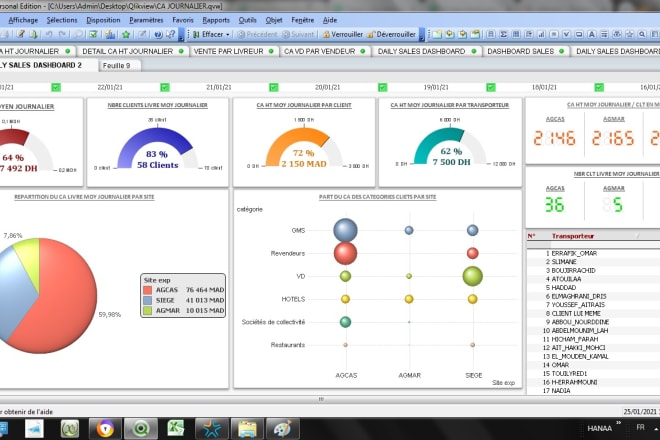Click the Précédent button

[257, 35]
